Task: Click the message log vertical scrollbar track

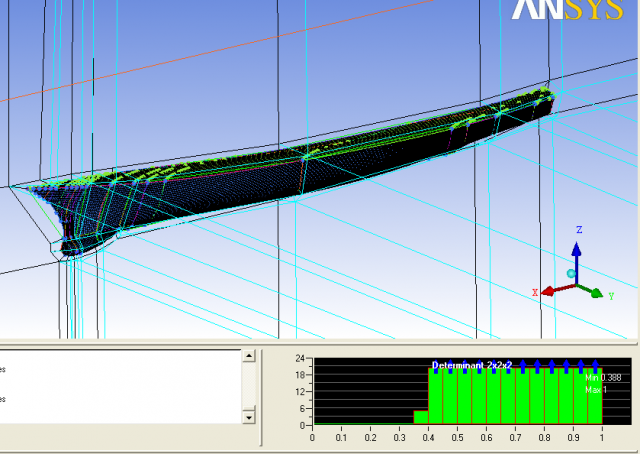Action: click(249, 385)
